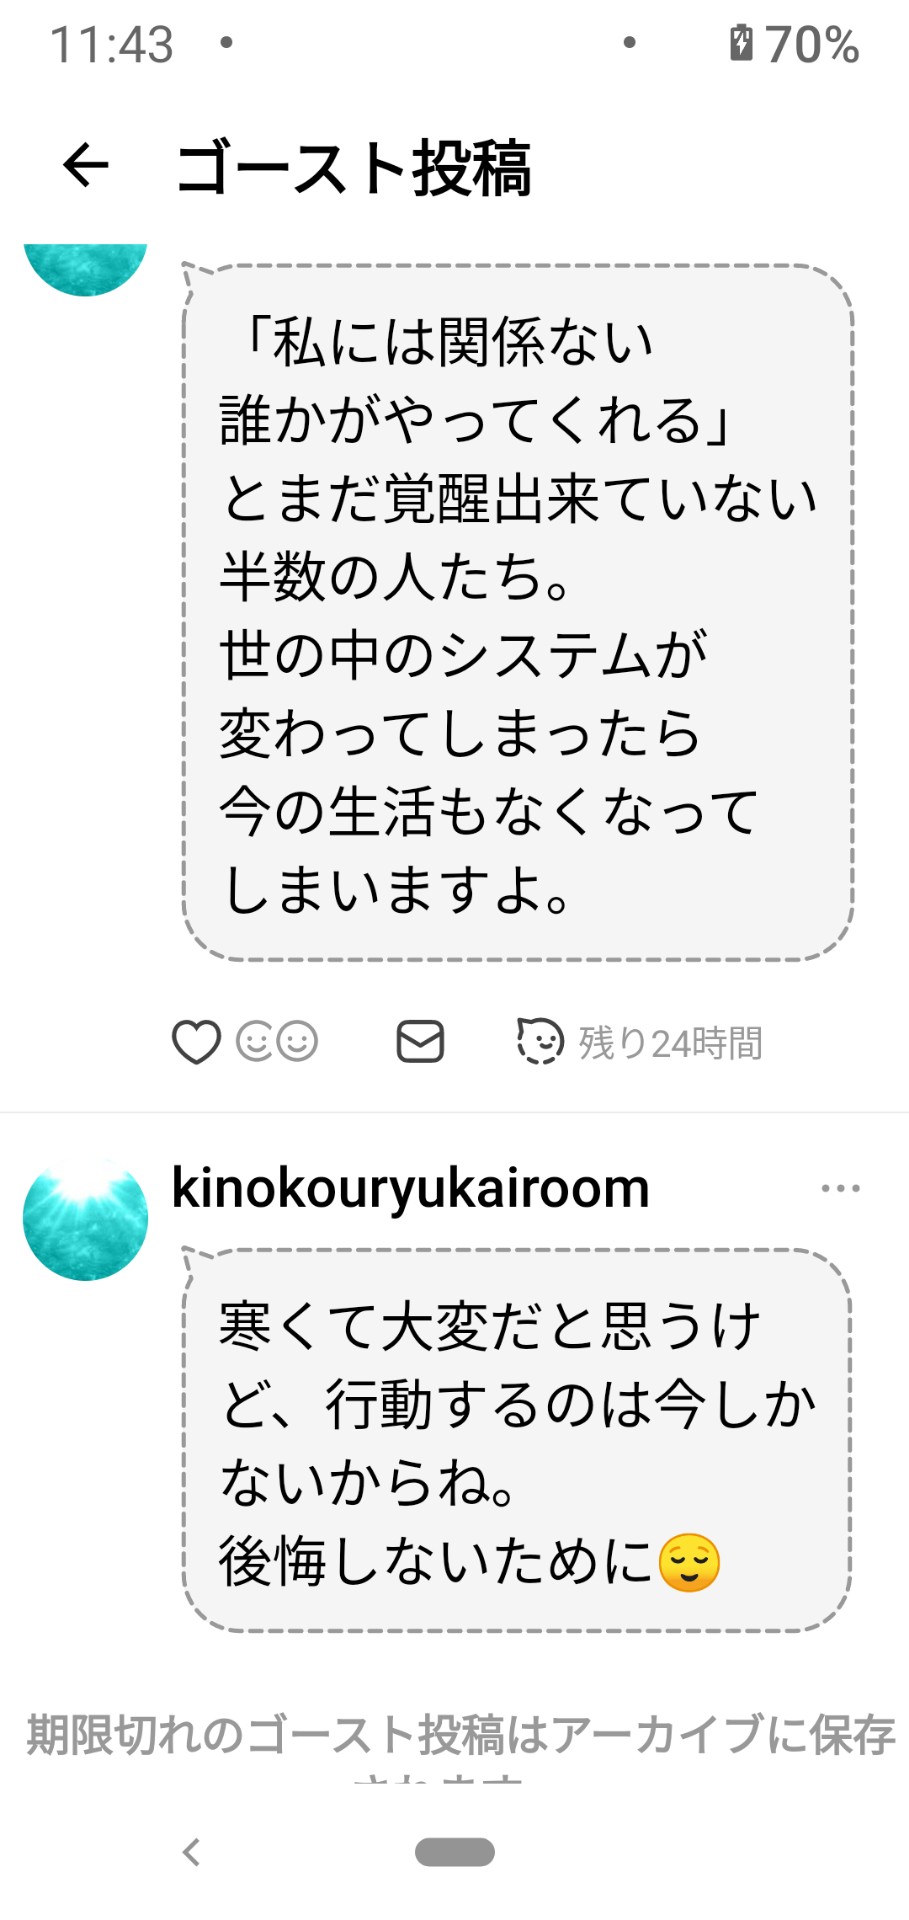Tap the 残り24時間 remaining time label

point(671,1043)
